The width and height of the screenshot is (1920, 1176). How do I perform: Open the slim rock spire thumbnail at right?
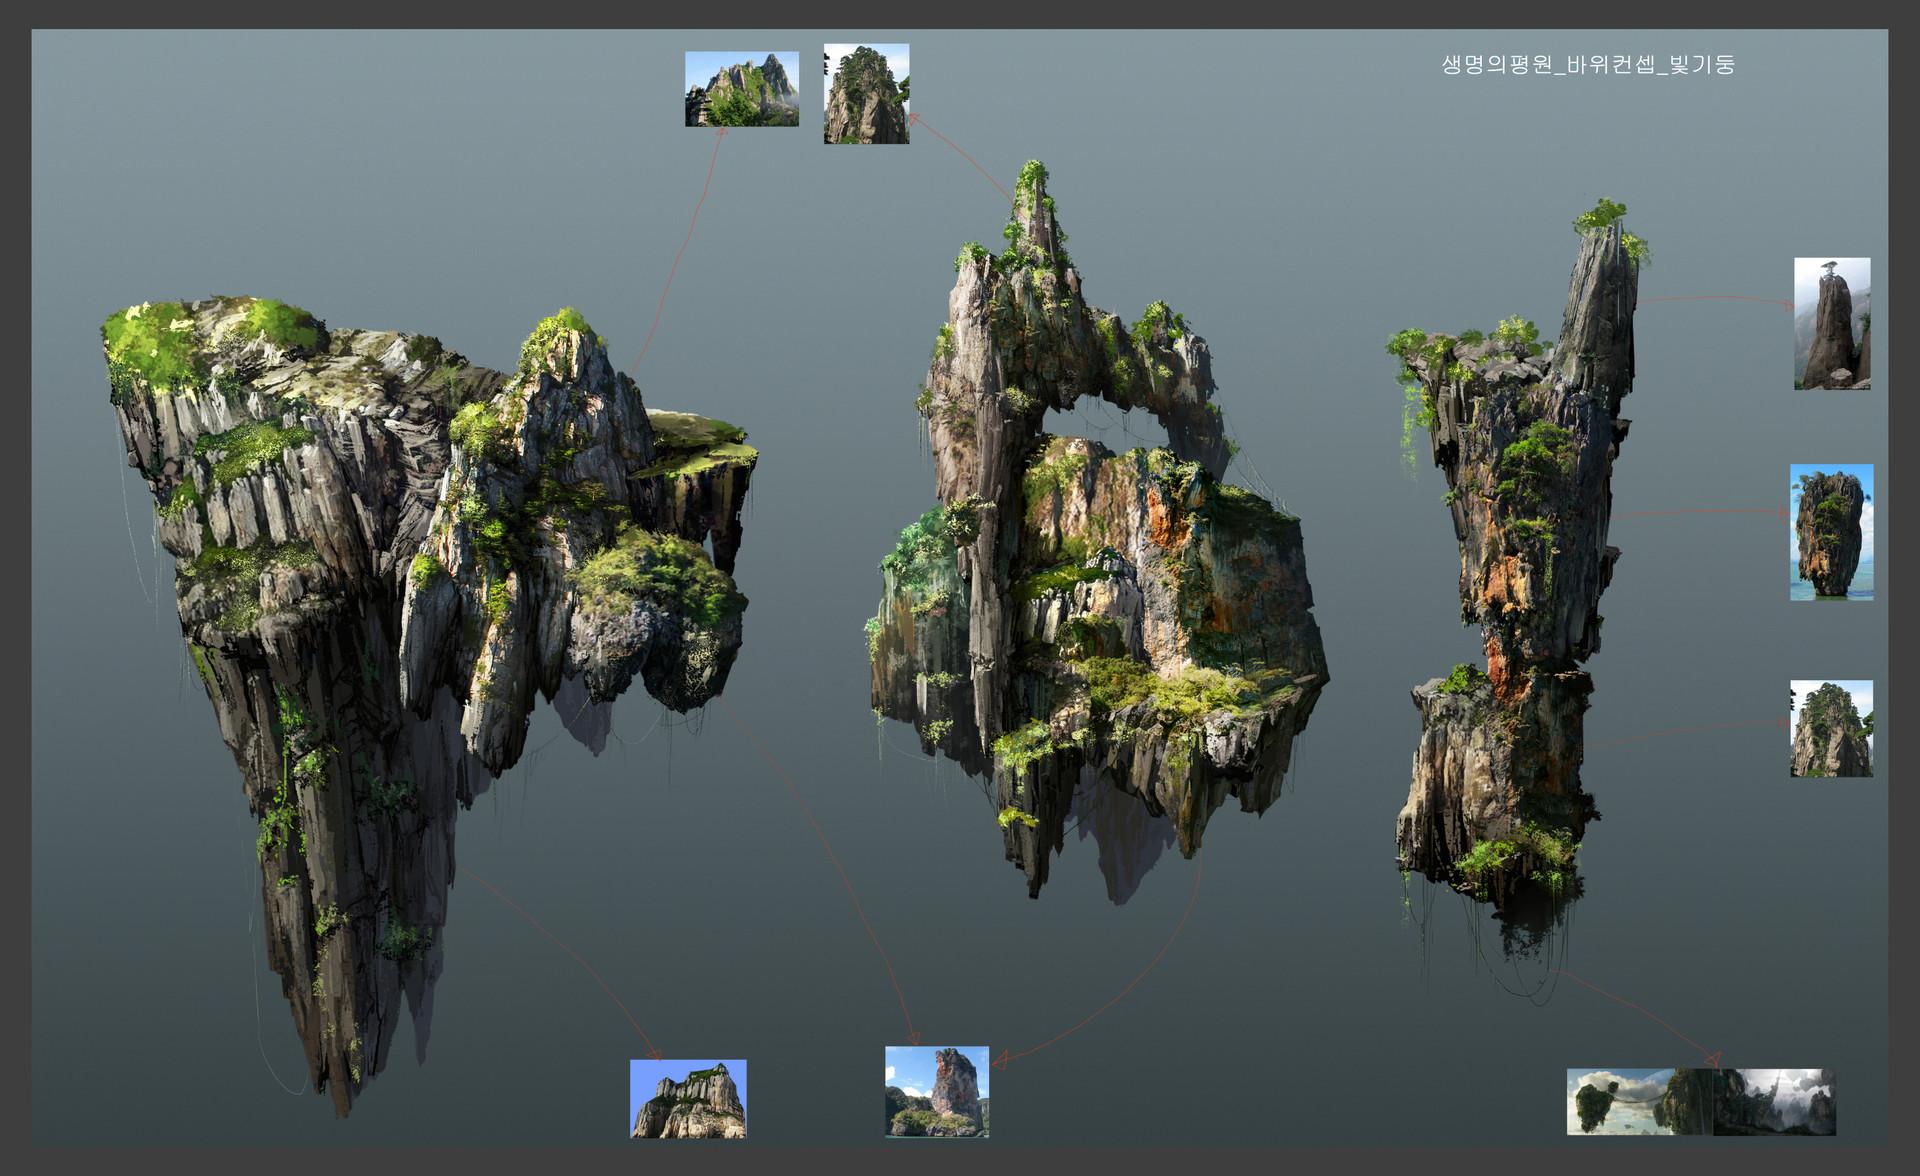(x=1831, y=323)
